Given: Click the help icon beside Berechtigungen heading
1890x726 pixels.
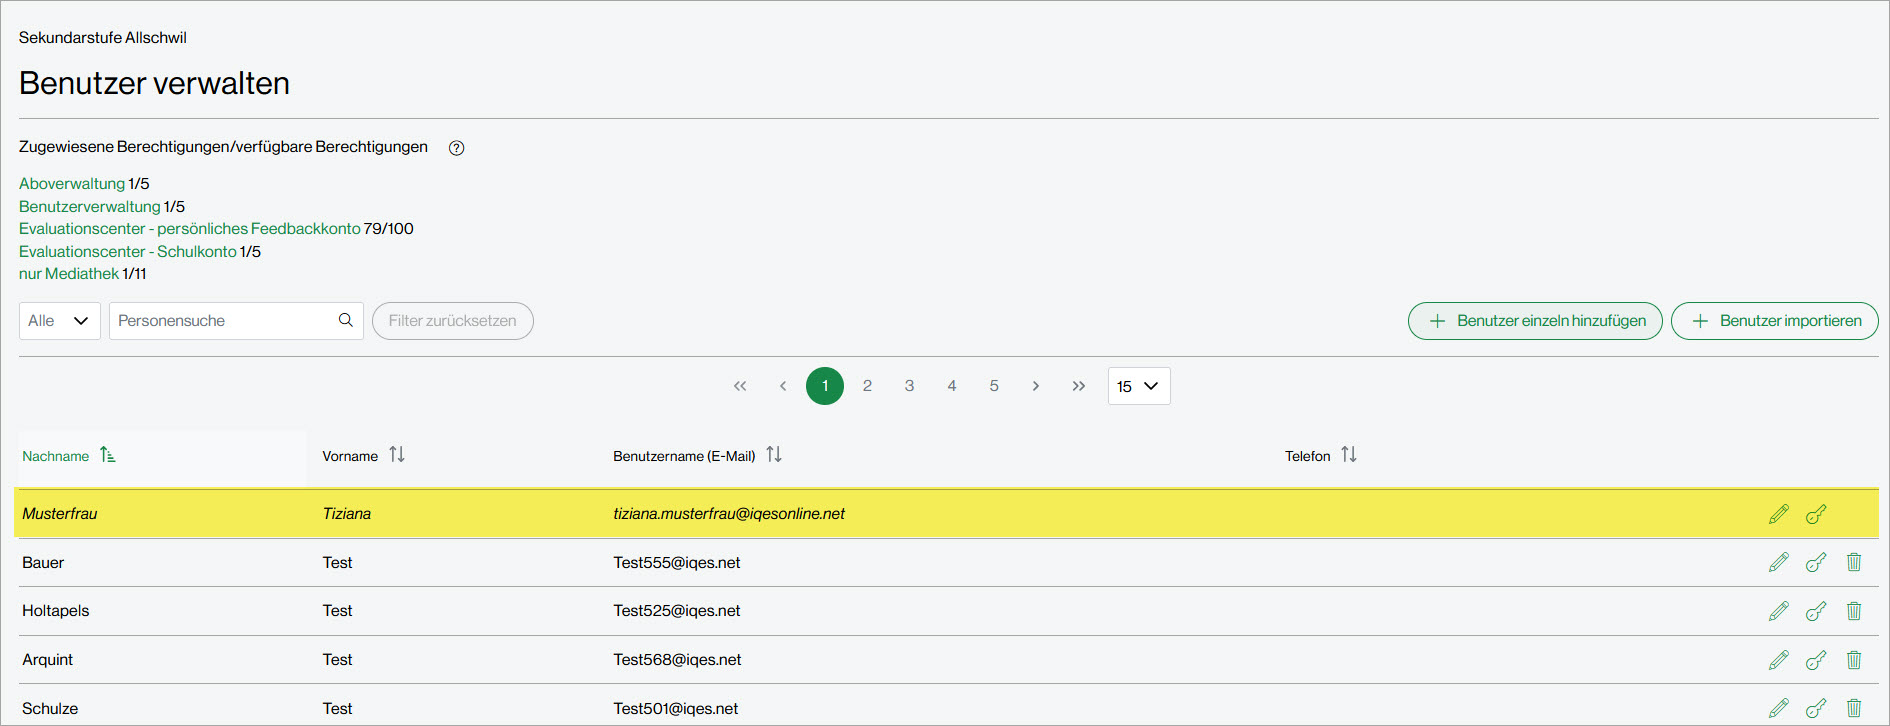Looking at the screenshot, I should coord(456,148).
